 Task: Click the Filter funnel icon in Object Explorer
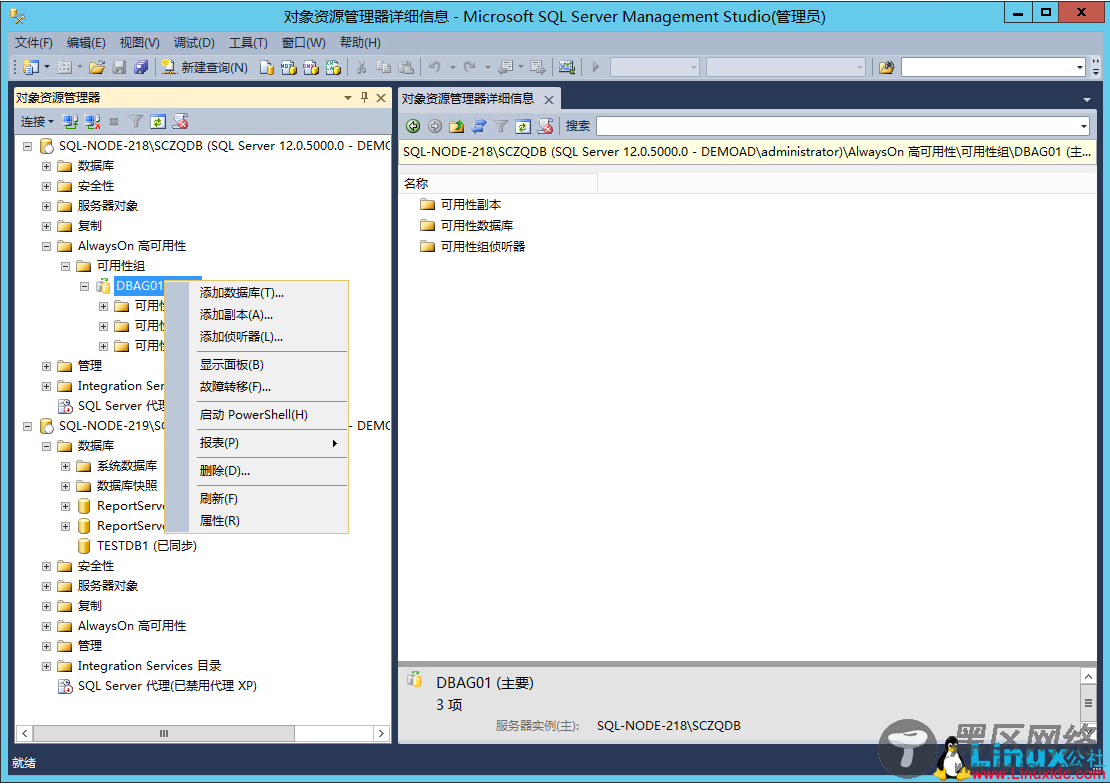point(135,122)
